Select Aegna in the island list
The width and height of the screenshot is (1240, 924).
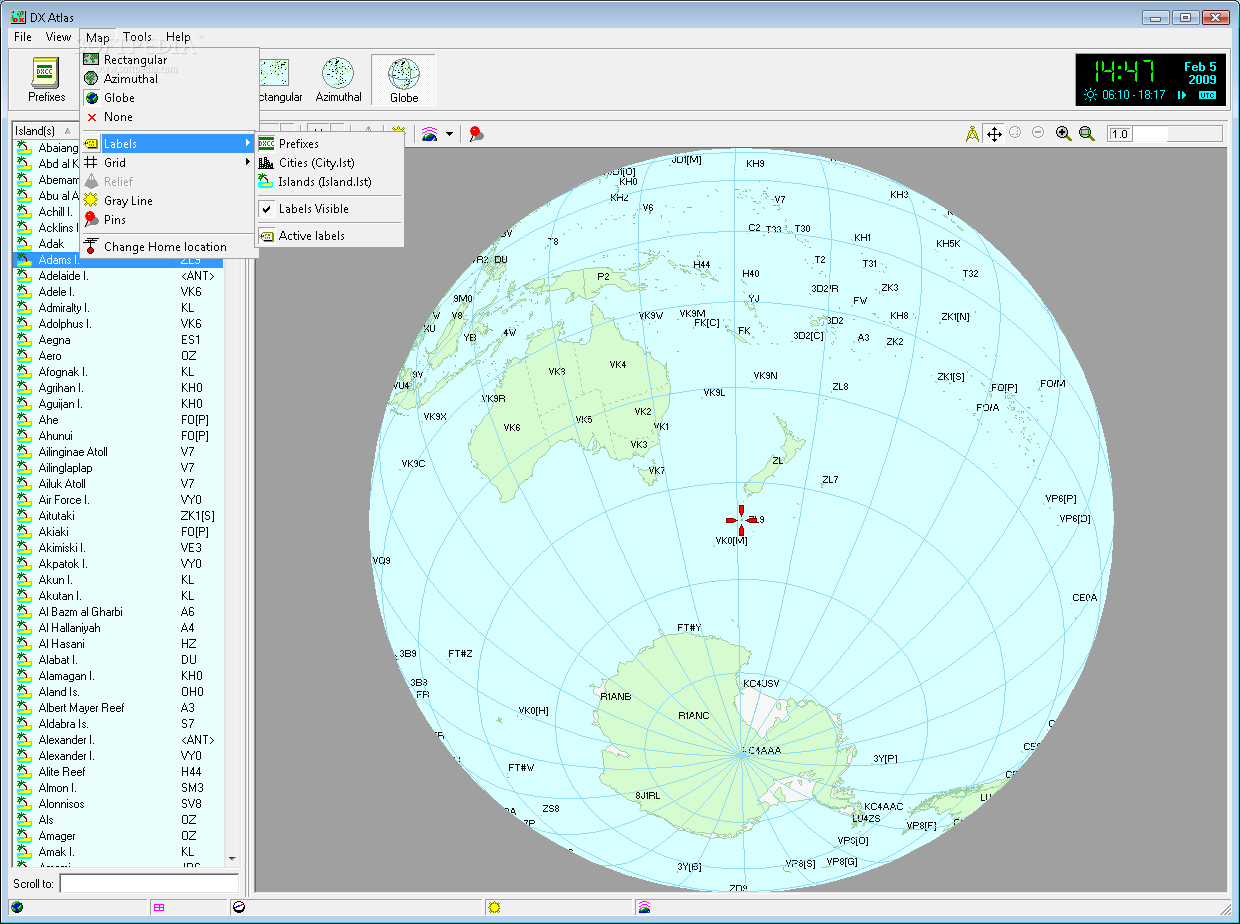coord(119,340)
